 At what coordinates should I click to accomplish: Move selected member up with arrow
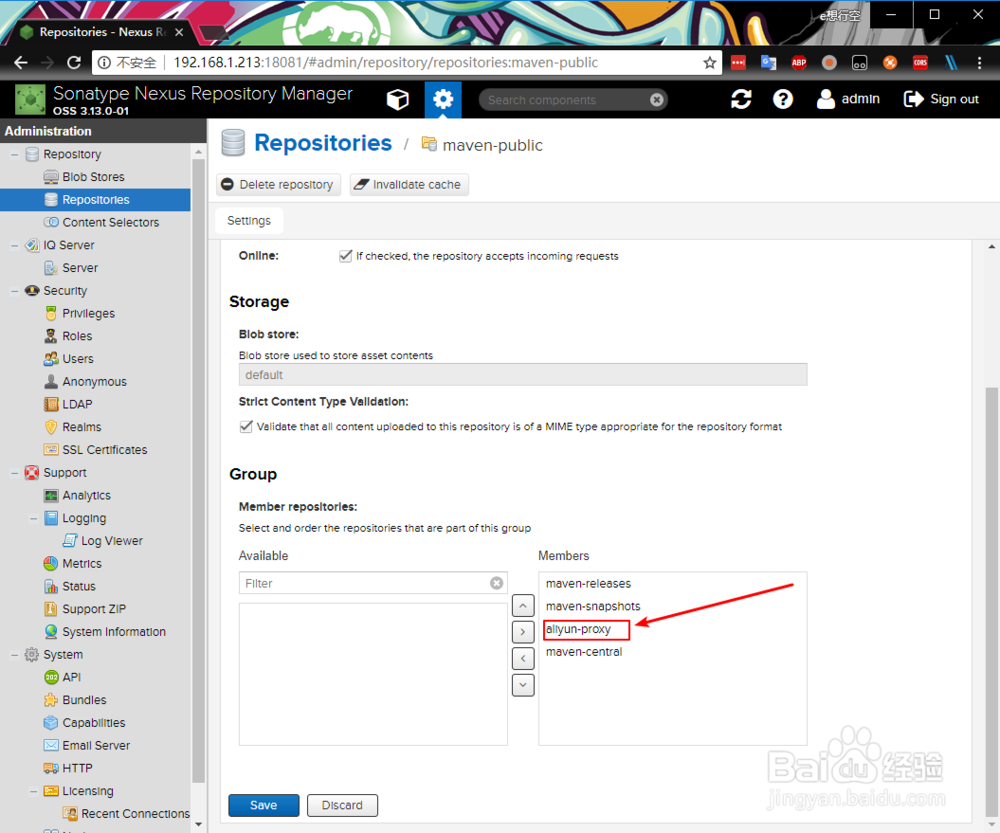(523, 605)
